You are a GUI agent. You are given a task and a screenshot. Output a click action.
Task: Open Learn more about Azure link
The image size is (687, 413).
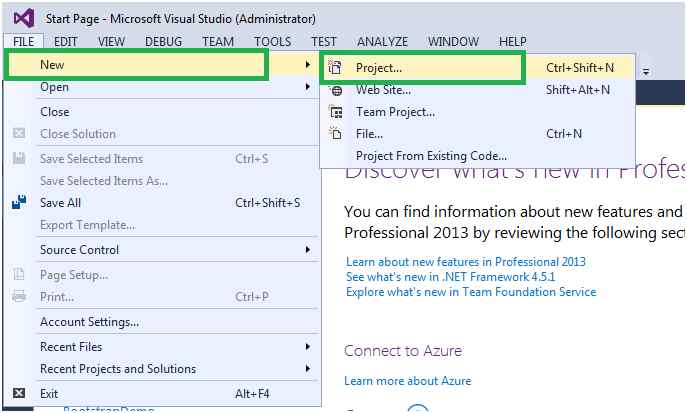pyautogui.click(x=407, y=381)
